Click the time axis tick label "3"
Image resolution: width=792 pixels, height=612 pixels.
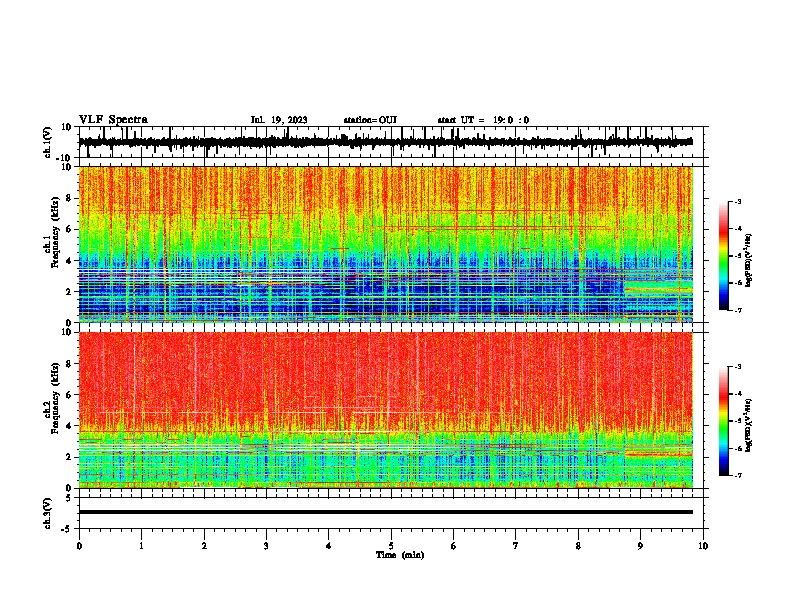click(x=266, y=546)
